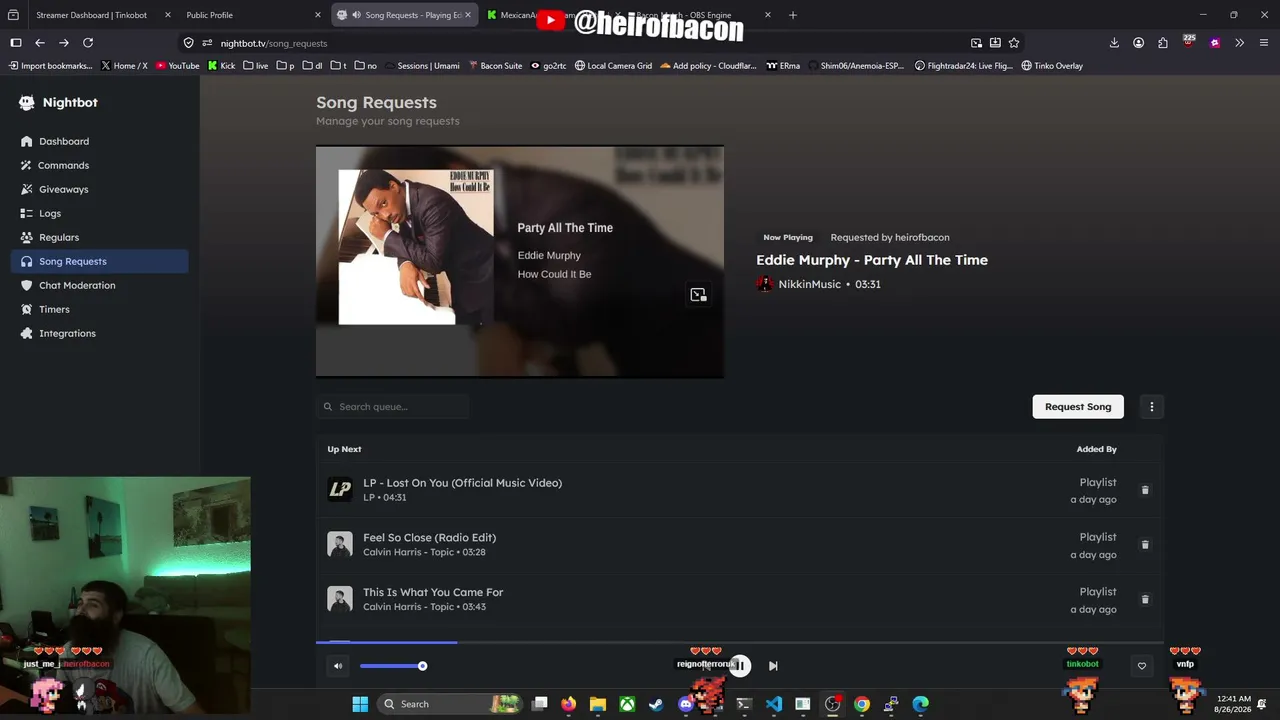Viewport: 1280px width, 720px height.
Task: Bookmark this page with the star icon
Action: [1014, 43]
